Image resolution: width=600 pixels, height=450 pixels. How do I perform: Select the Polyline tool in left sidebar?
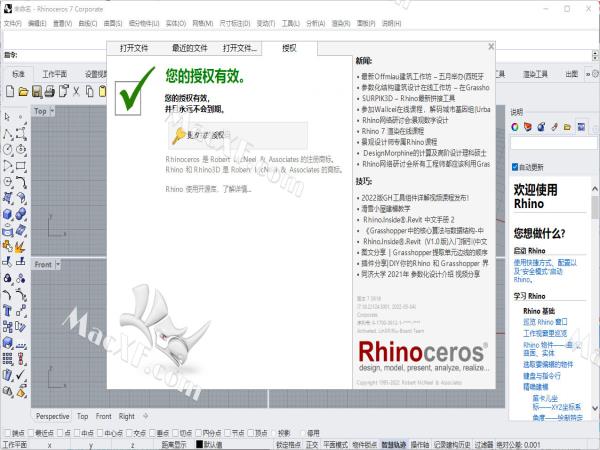(x=7, y=134)
